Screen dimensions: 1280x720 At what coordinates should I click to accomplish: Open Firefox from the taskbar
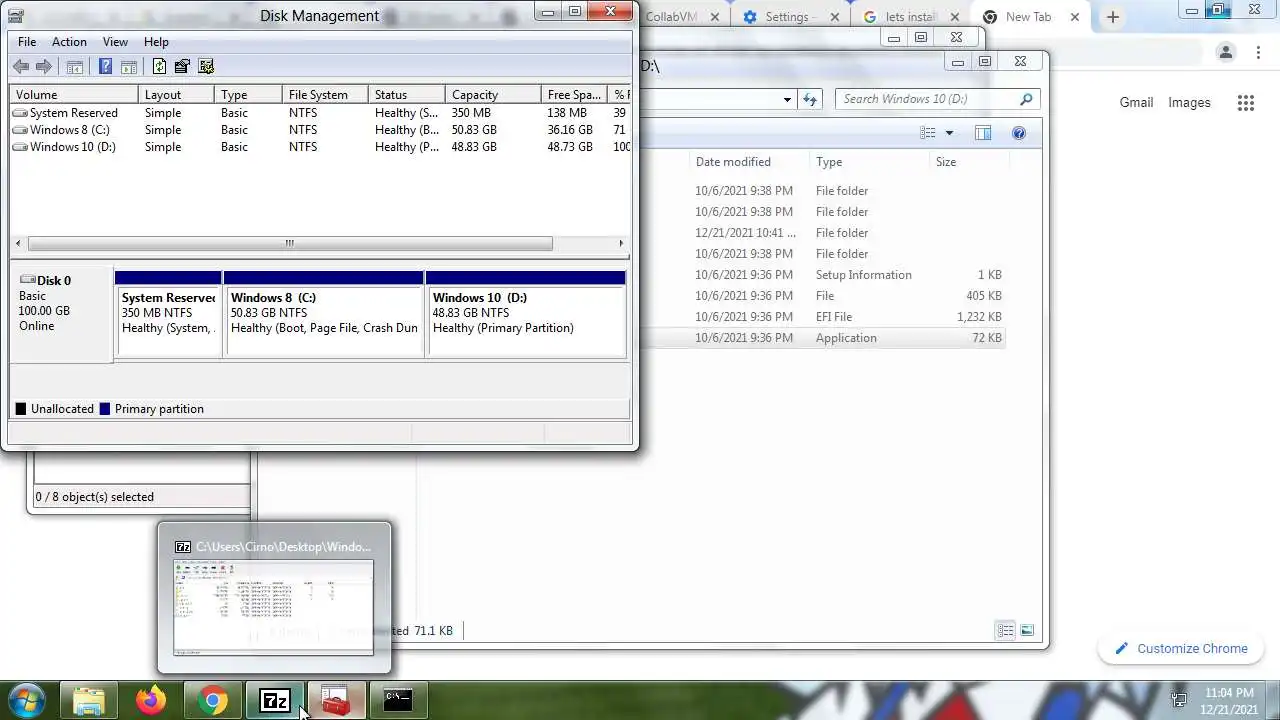(151, 700)
